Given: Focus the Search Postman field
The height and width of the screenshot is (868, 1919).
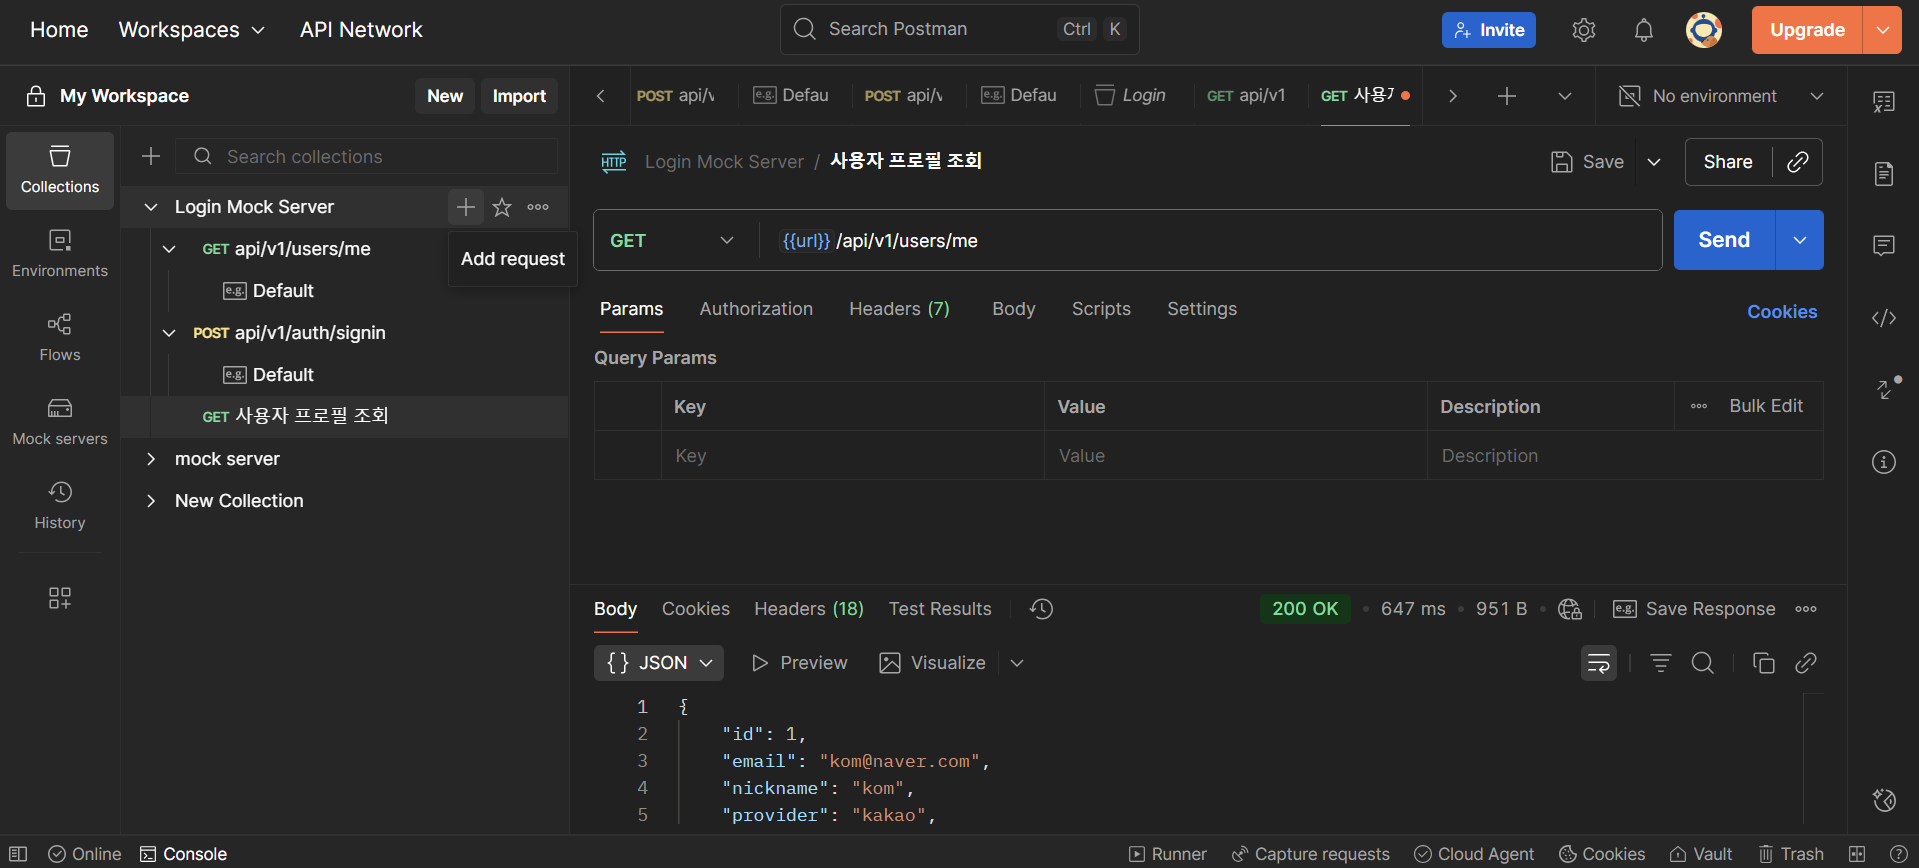Looking at the screenshot, I should pyautogui.click(x=959, y=29).
